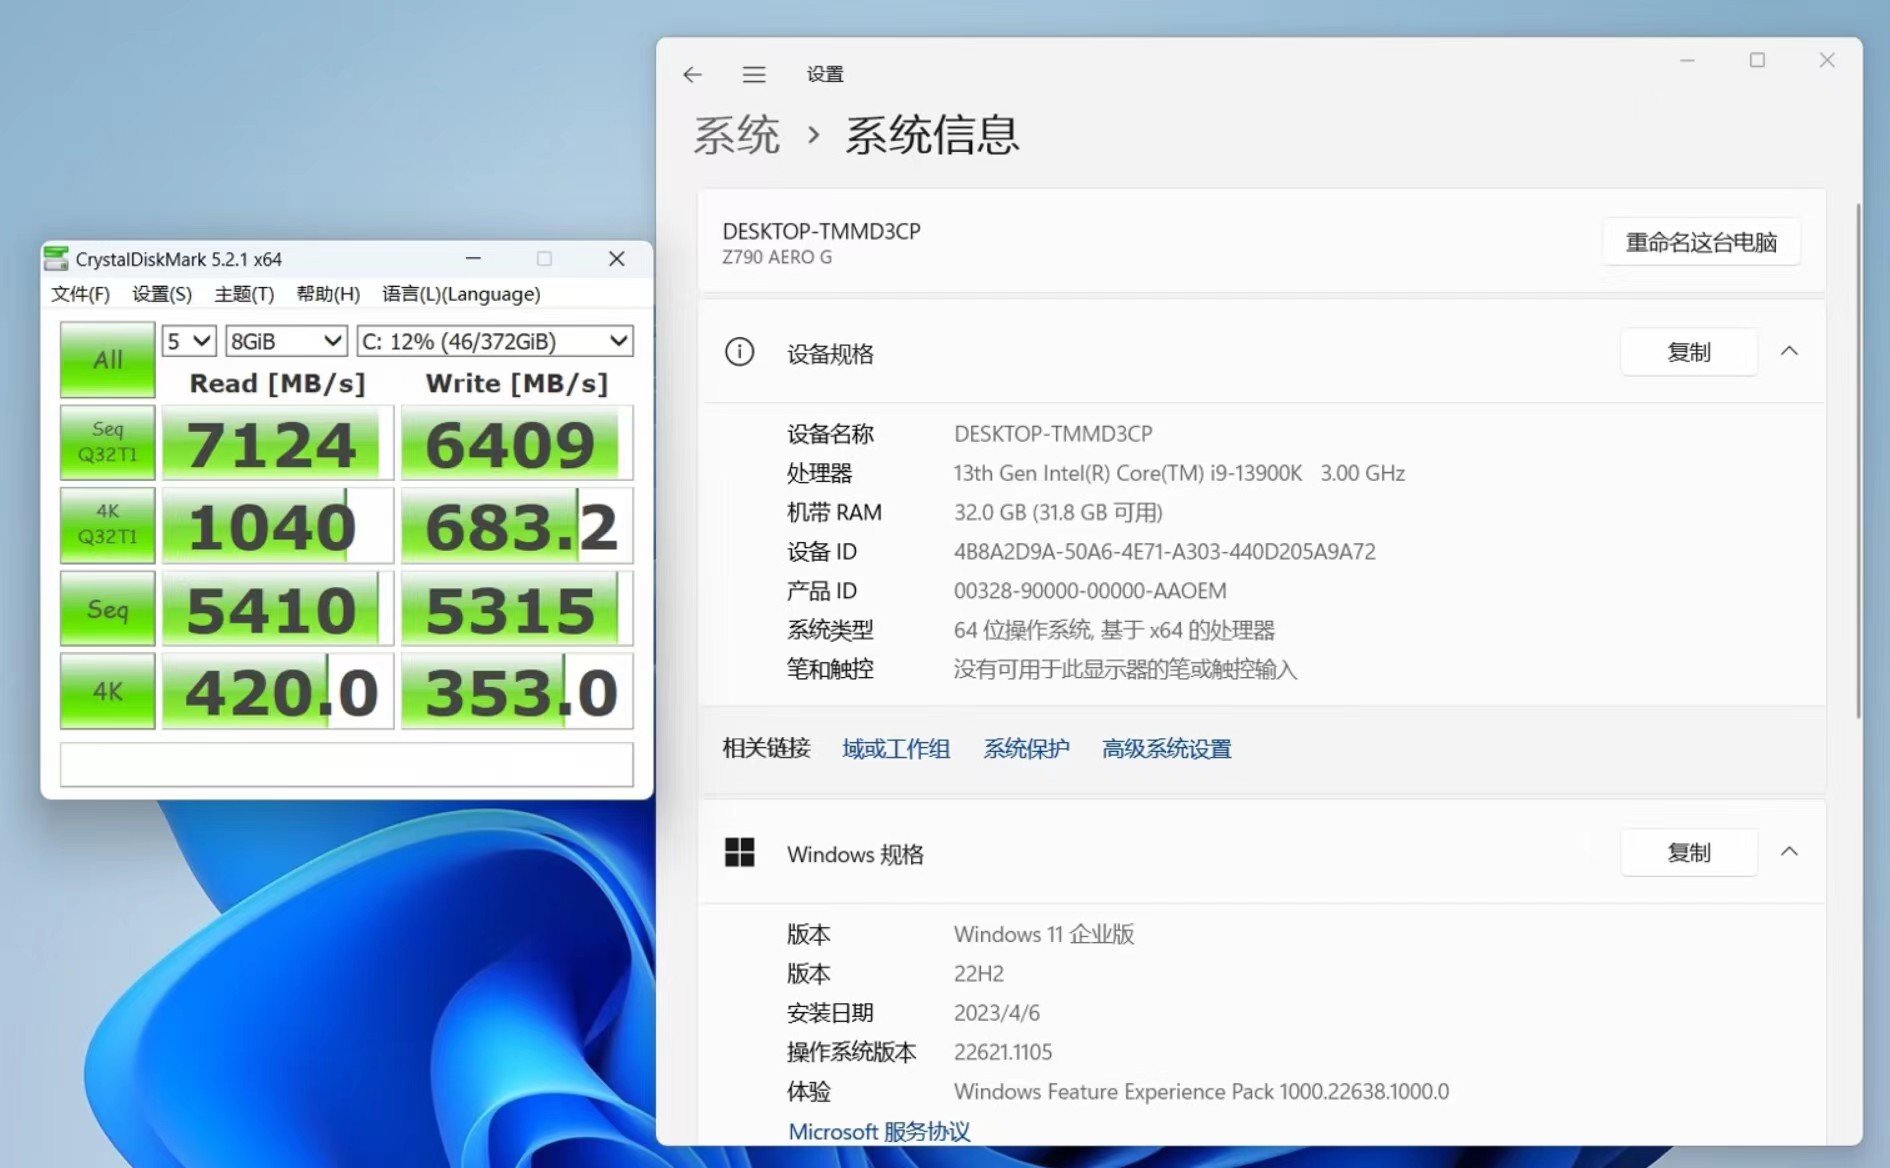Click the Seq Q32T1 read result 7124
This screenshot has height=1168, width=1890.
pos(277,443)
